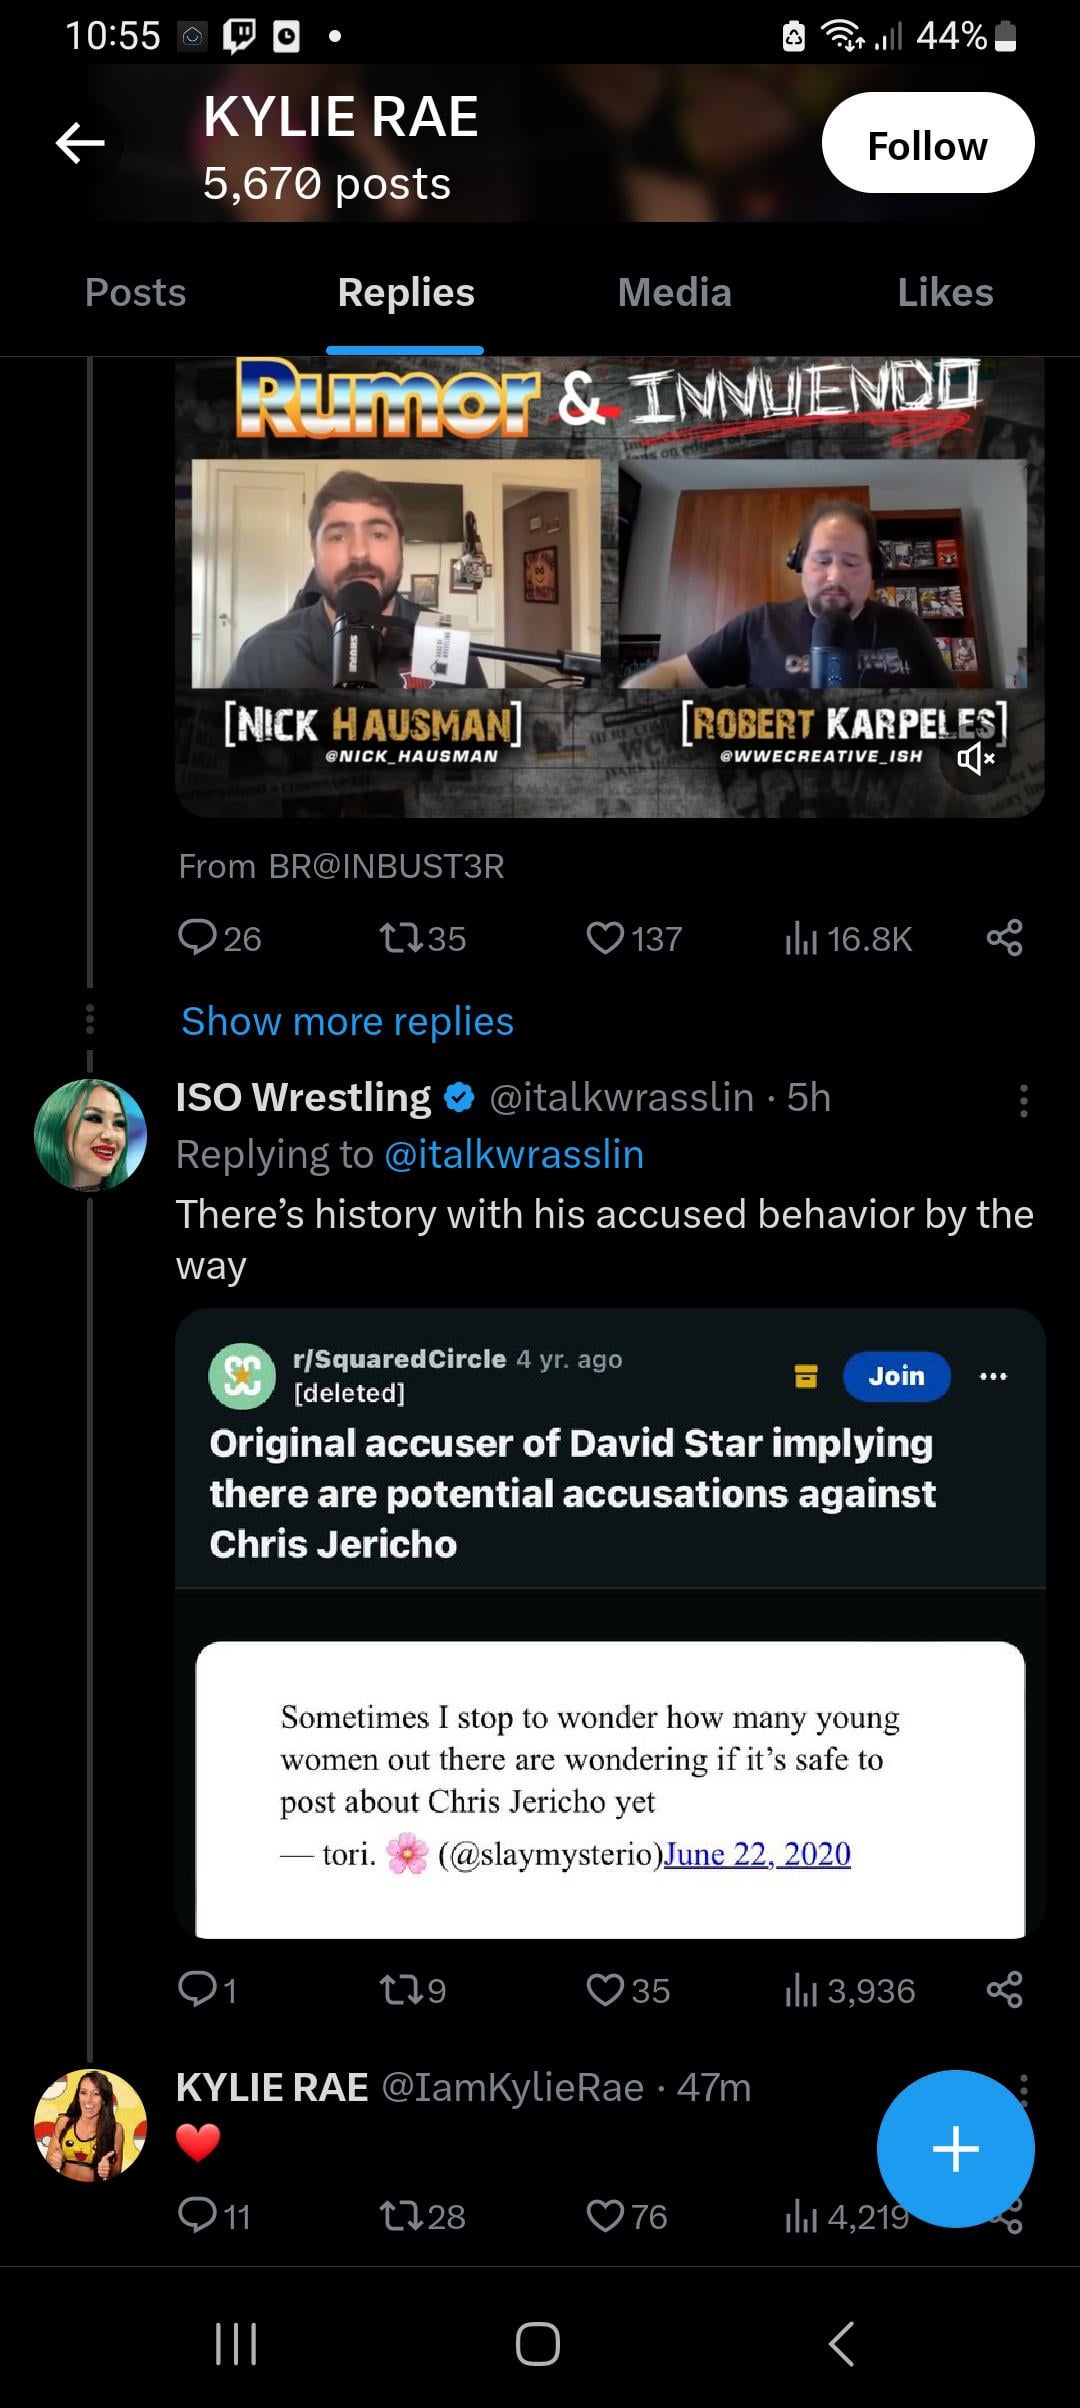Open ISO Wrestling post options menu
The height and width of the screenshot is (2408, 1080).
coord(1023,1100)
